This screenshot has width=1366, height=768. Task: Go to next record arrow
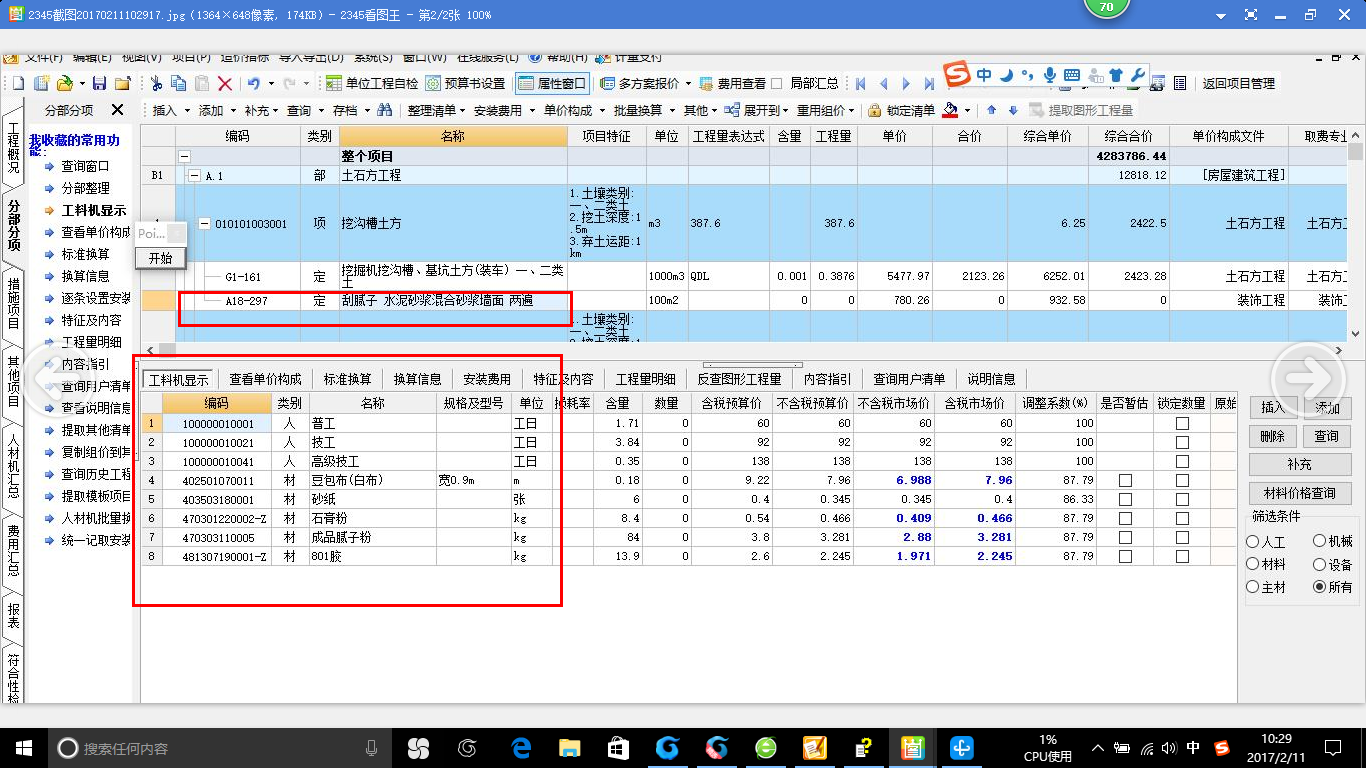[906, 84]
